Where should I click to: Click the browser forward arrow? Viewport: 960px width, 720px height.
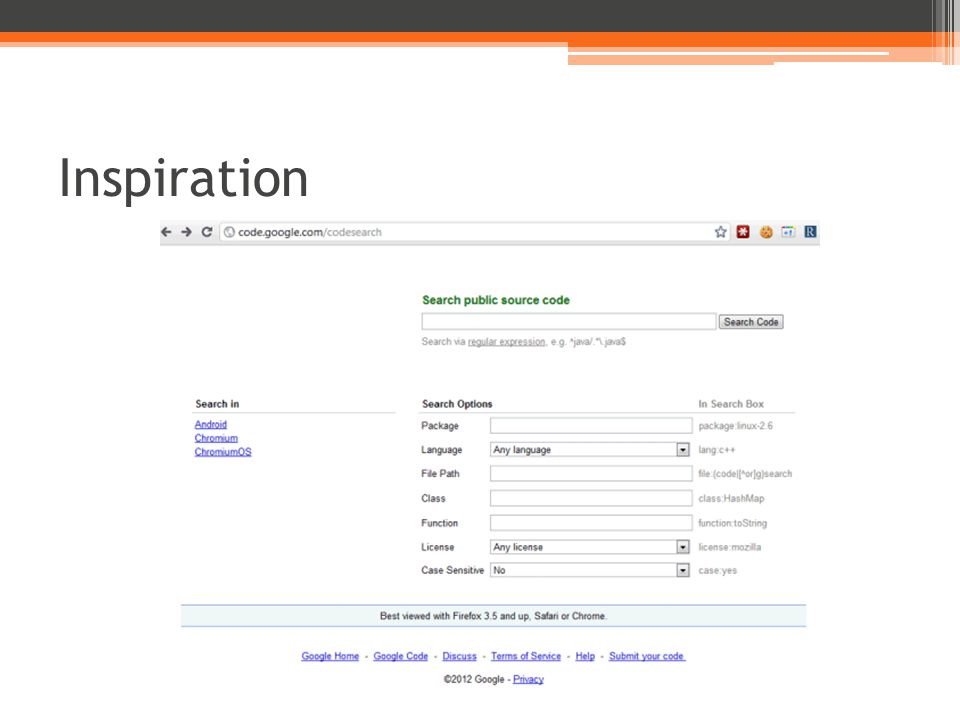(187, 232)
